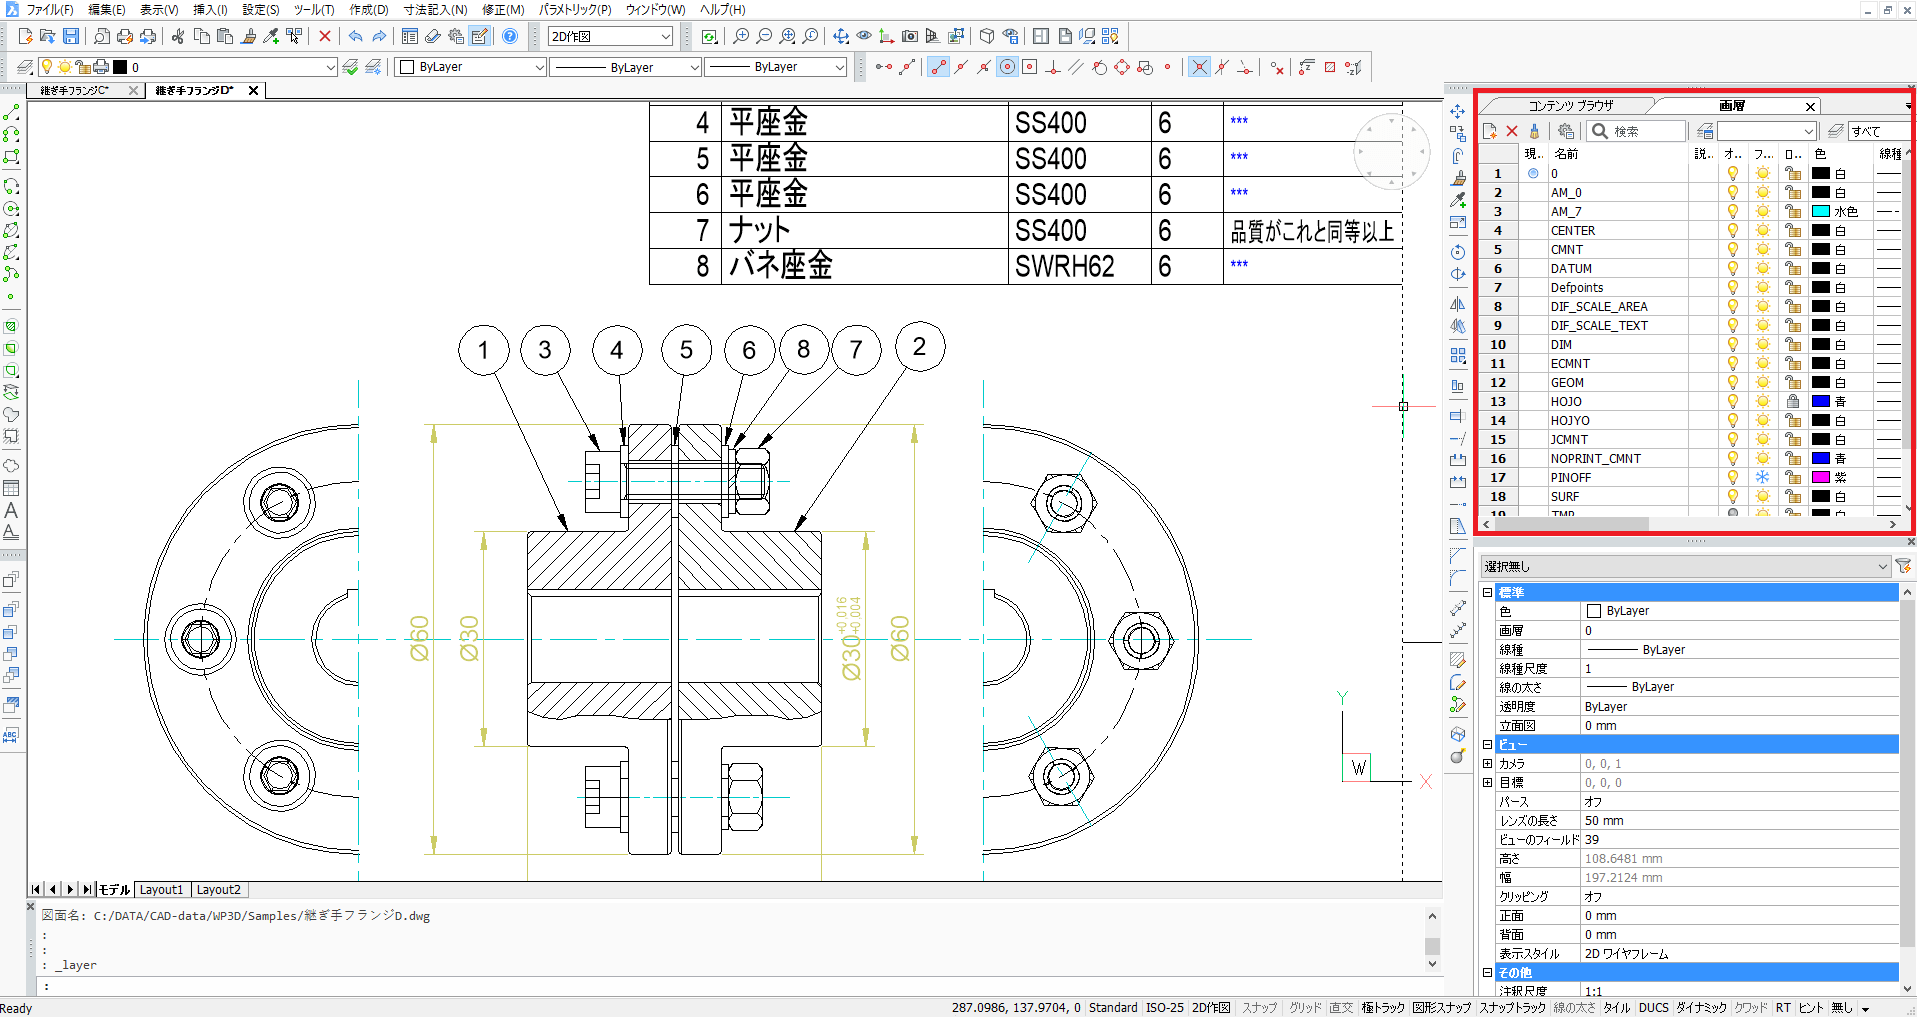
Task: Click the new layer icon in layer panel
Action: 1489,131
